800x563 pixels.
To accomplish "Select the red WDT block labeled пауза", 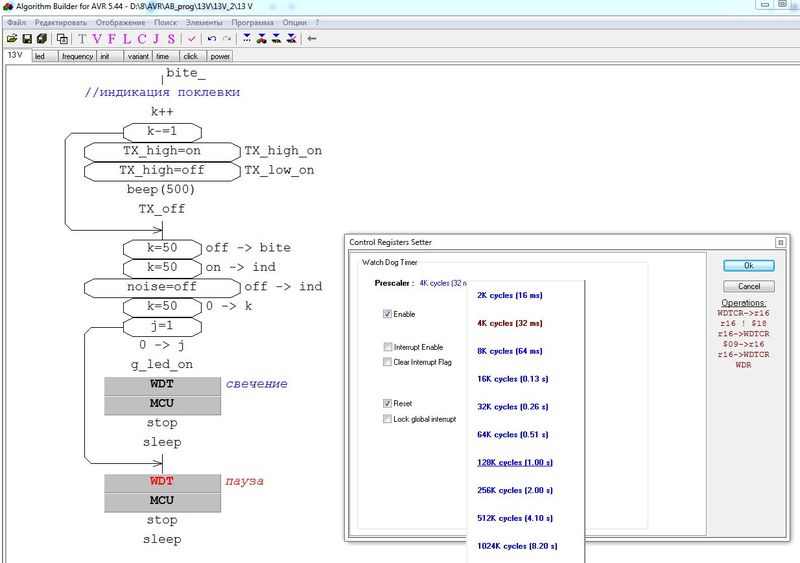I will click(162, 481).
